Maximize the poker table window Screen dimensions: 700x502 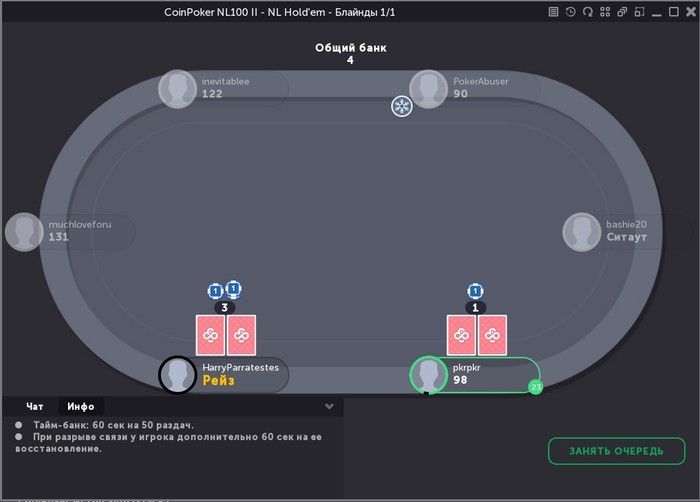point(674,12)
